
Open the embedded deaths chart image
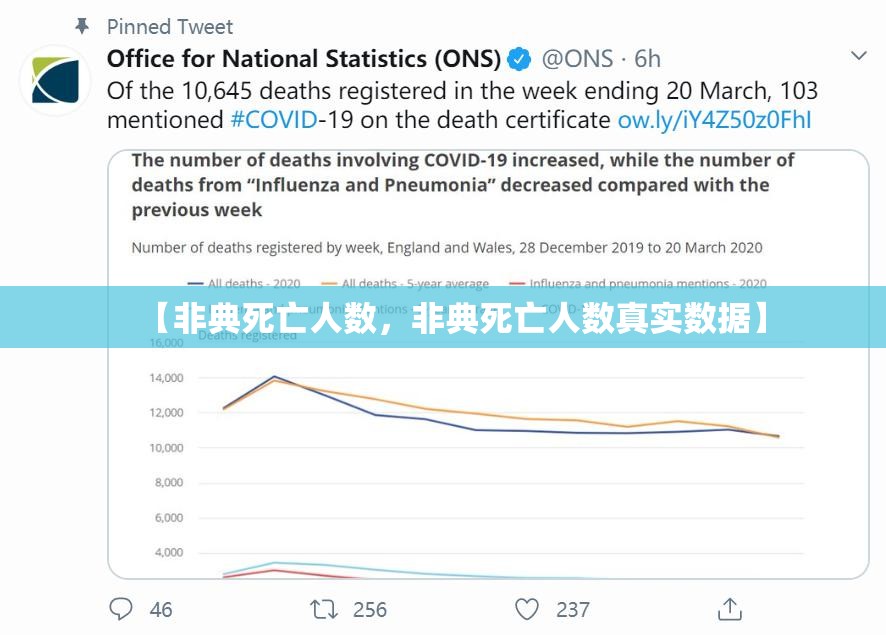click(x=488, y=364)
